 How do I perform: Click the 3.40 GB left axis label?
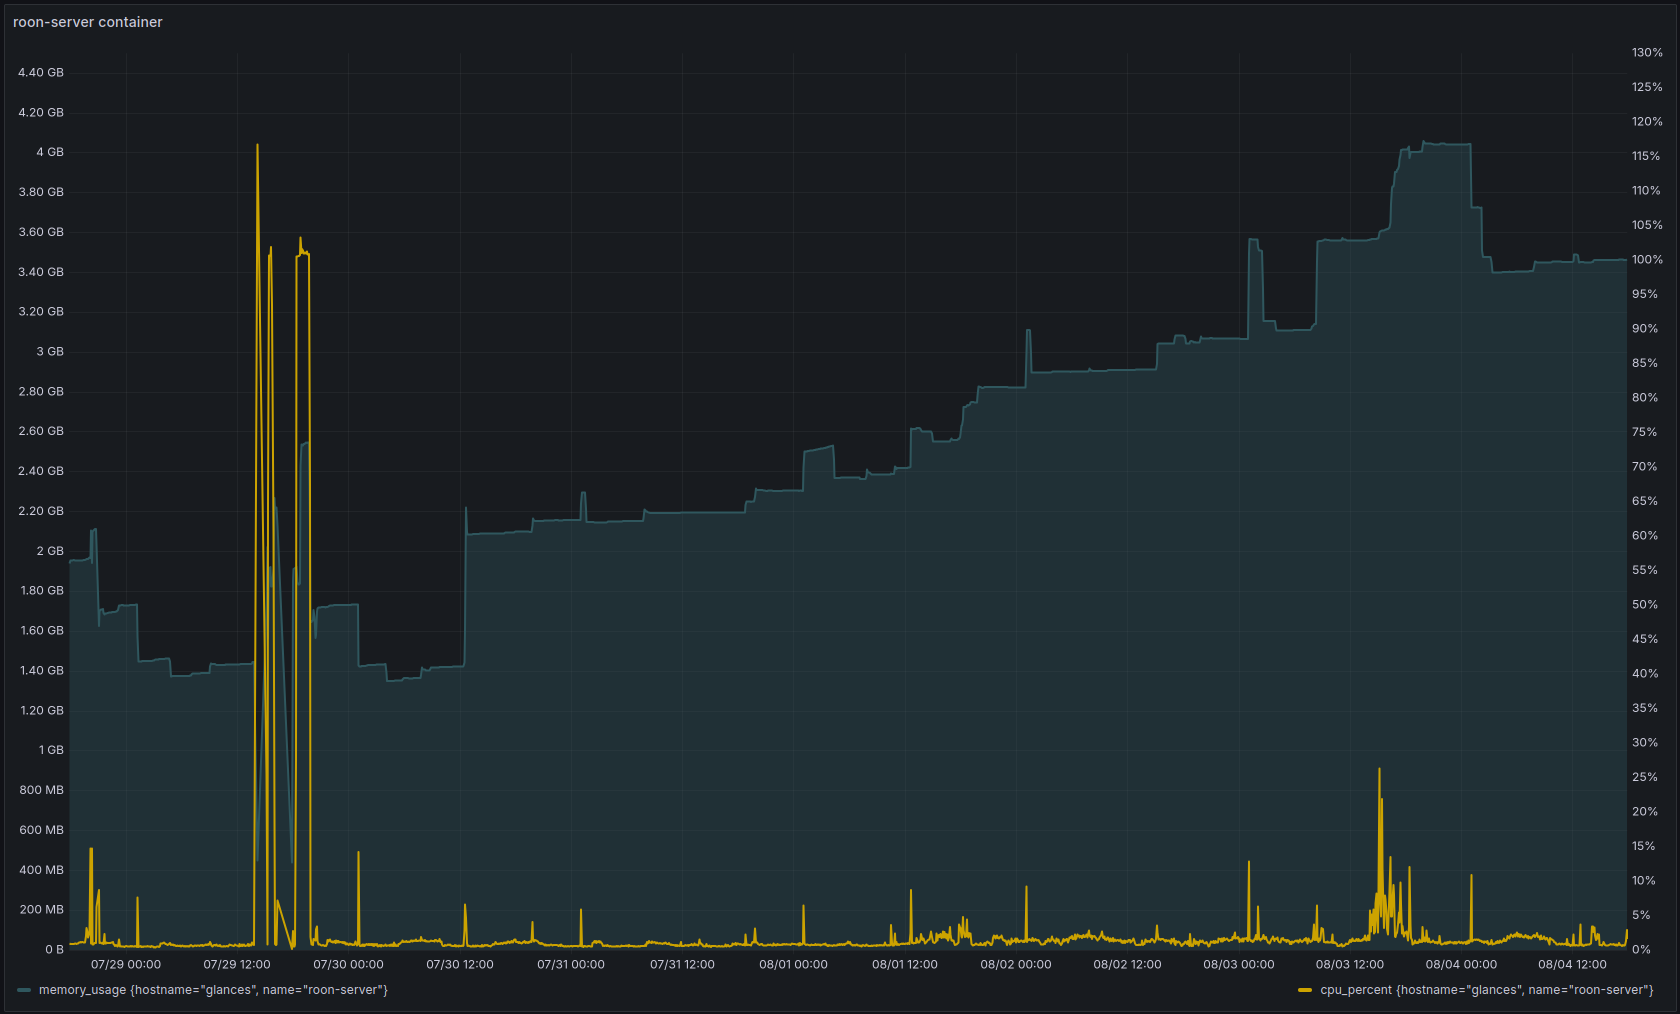(x=41, y=272)
